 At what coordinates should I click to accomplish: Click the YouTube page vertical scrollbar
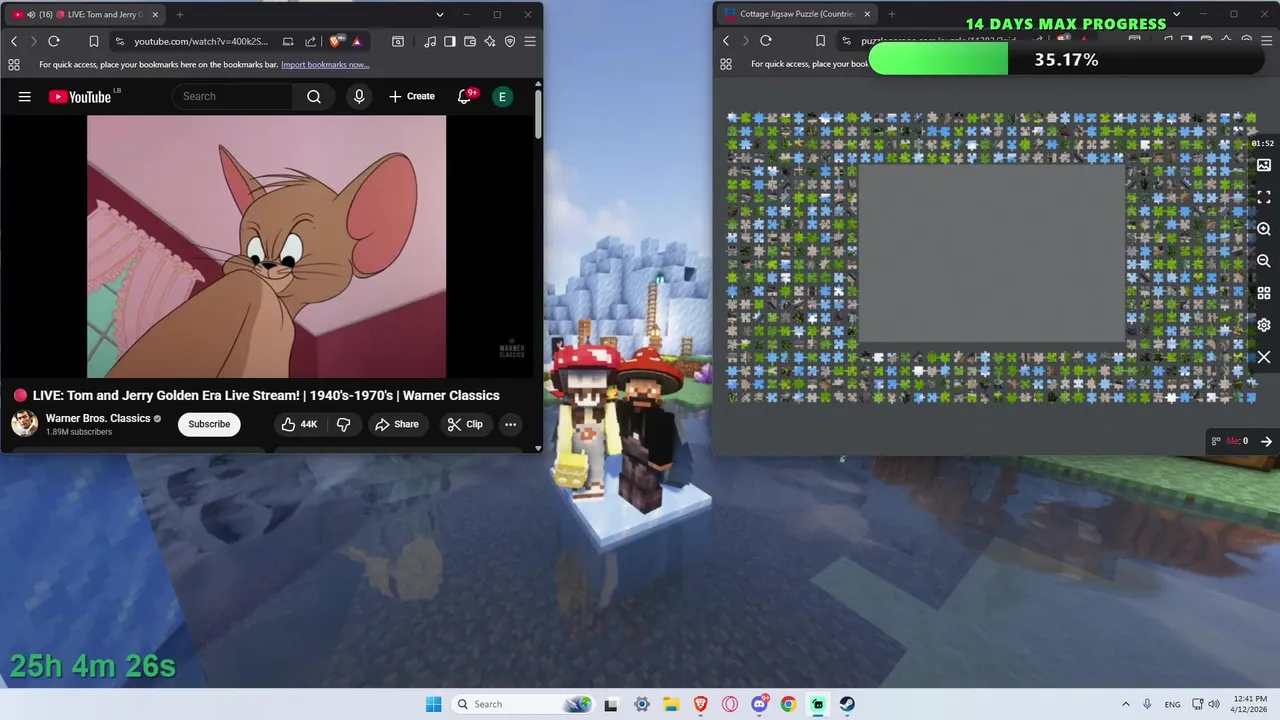(x=538, y=112)
